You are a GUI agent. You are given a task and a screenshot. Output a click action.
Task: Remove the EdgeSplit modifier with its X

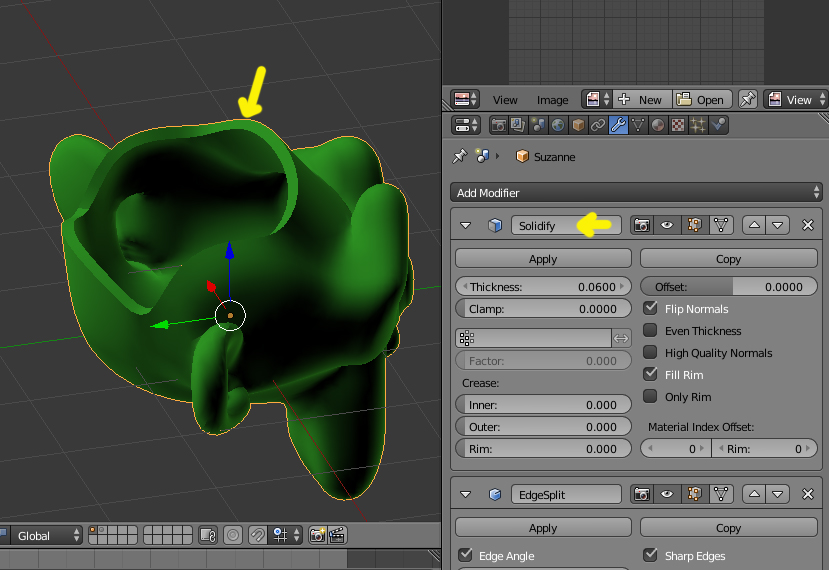pyautogui.click(x=807, y=494)
